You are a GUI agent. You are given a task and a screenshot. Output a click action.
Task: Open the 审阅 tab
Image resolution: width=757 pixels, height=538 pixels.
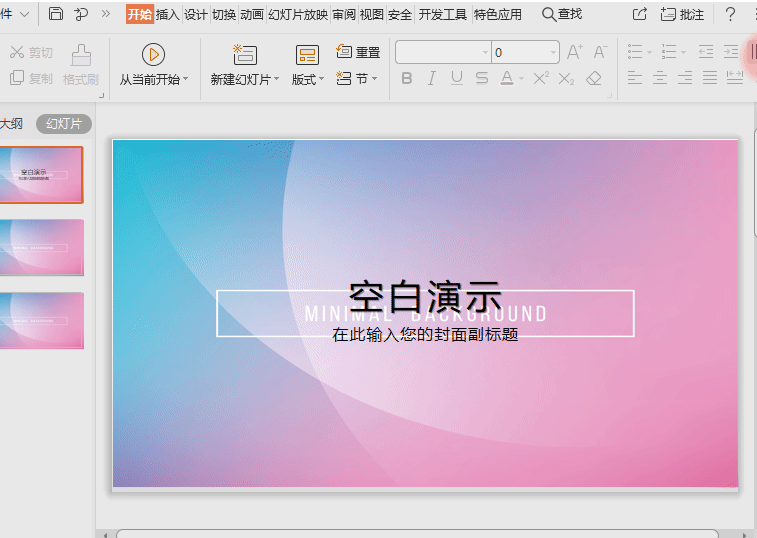click(344, 14)
